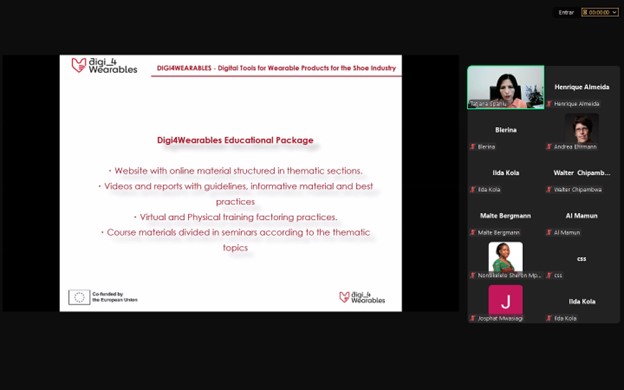Click muted mic icon beside Al Mamun
The width and height of the screenshot is (624, 390).
[x=549, y=232]
